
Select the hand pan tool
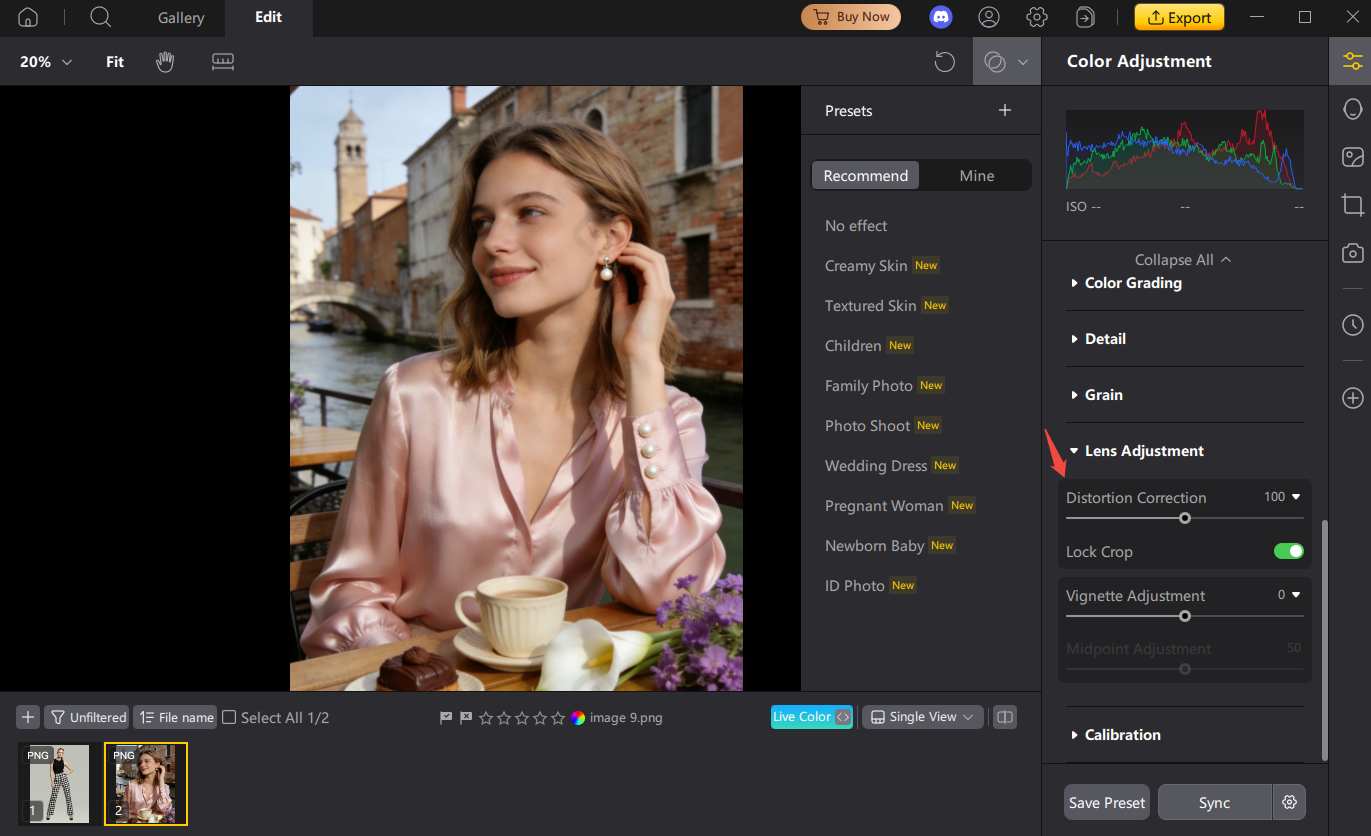[165, 62]
